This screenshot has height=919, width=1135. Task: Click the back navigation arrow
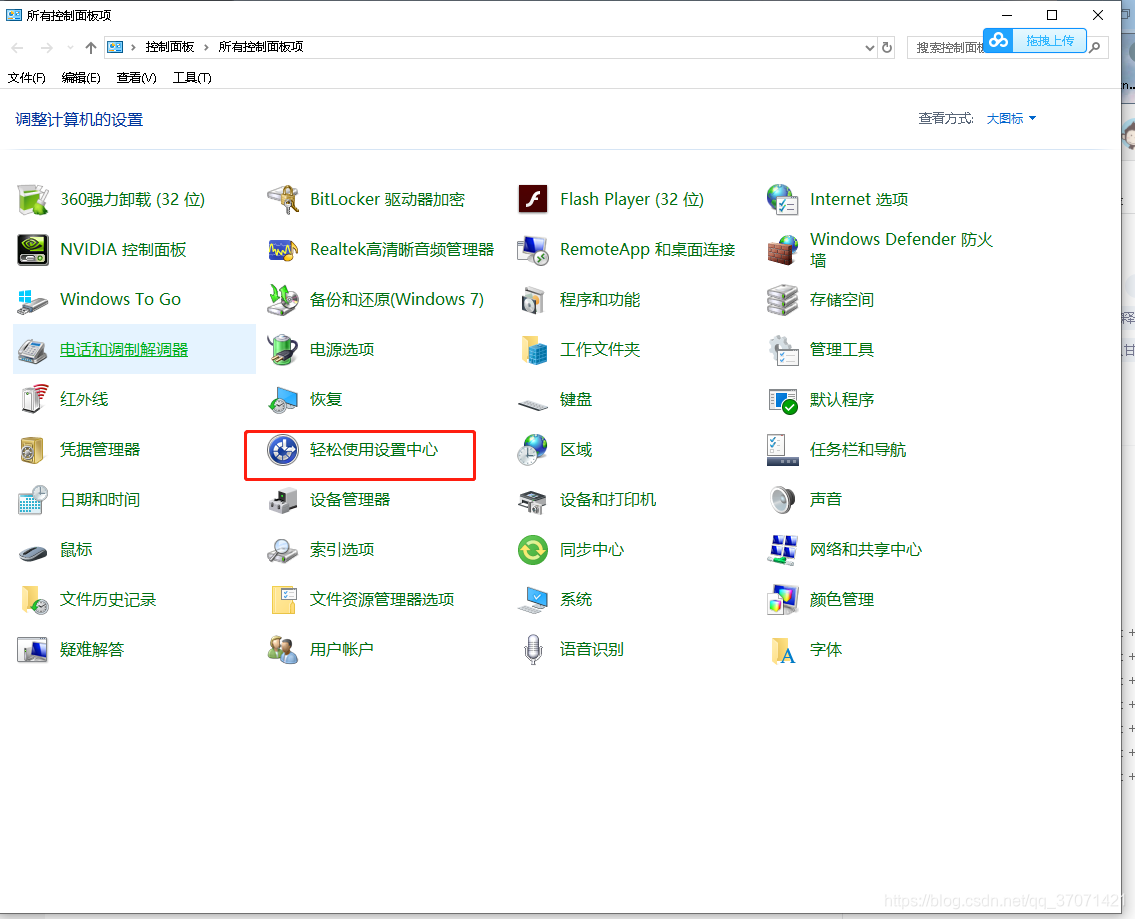tap(18, 48)
